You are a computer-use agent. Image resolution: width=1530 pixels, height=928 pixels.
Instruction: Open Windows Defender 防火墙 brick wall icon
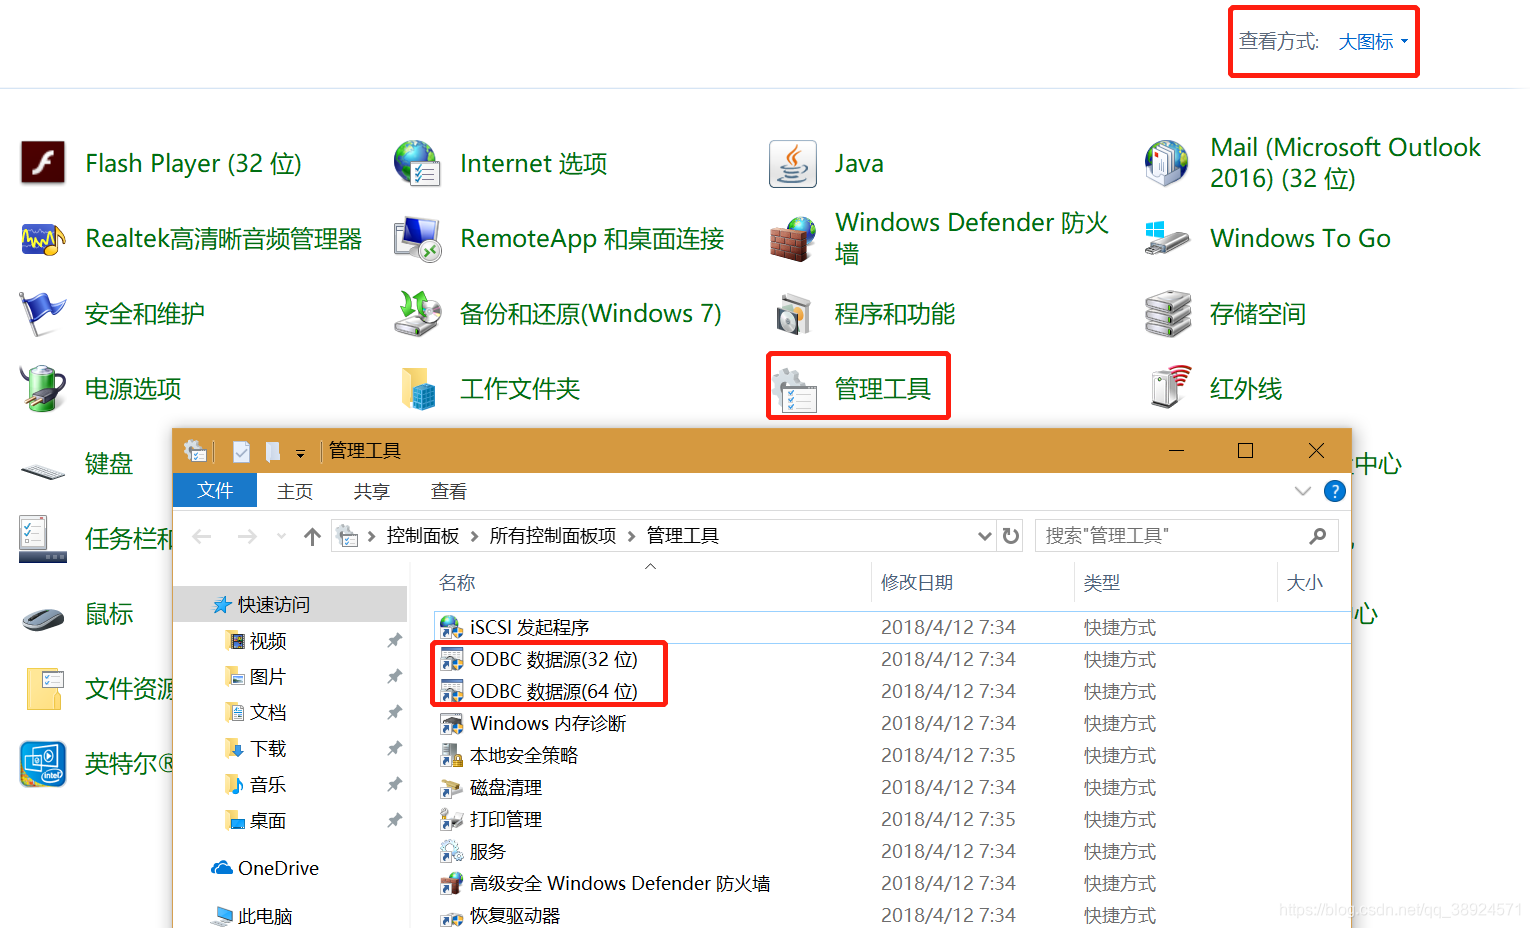[793, 239]
